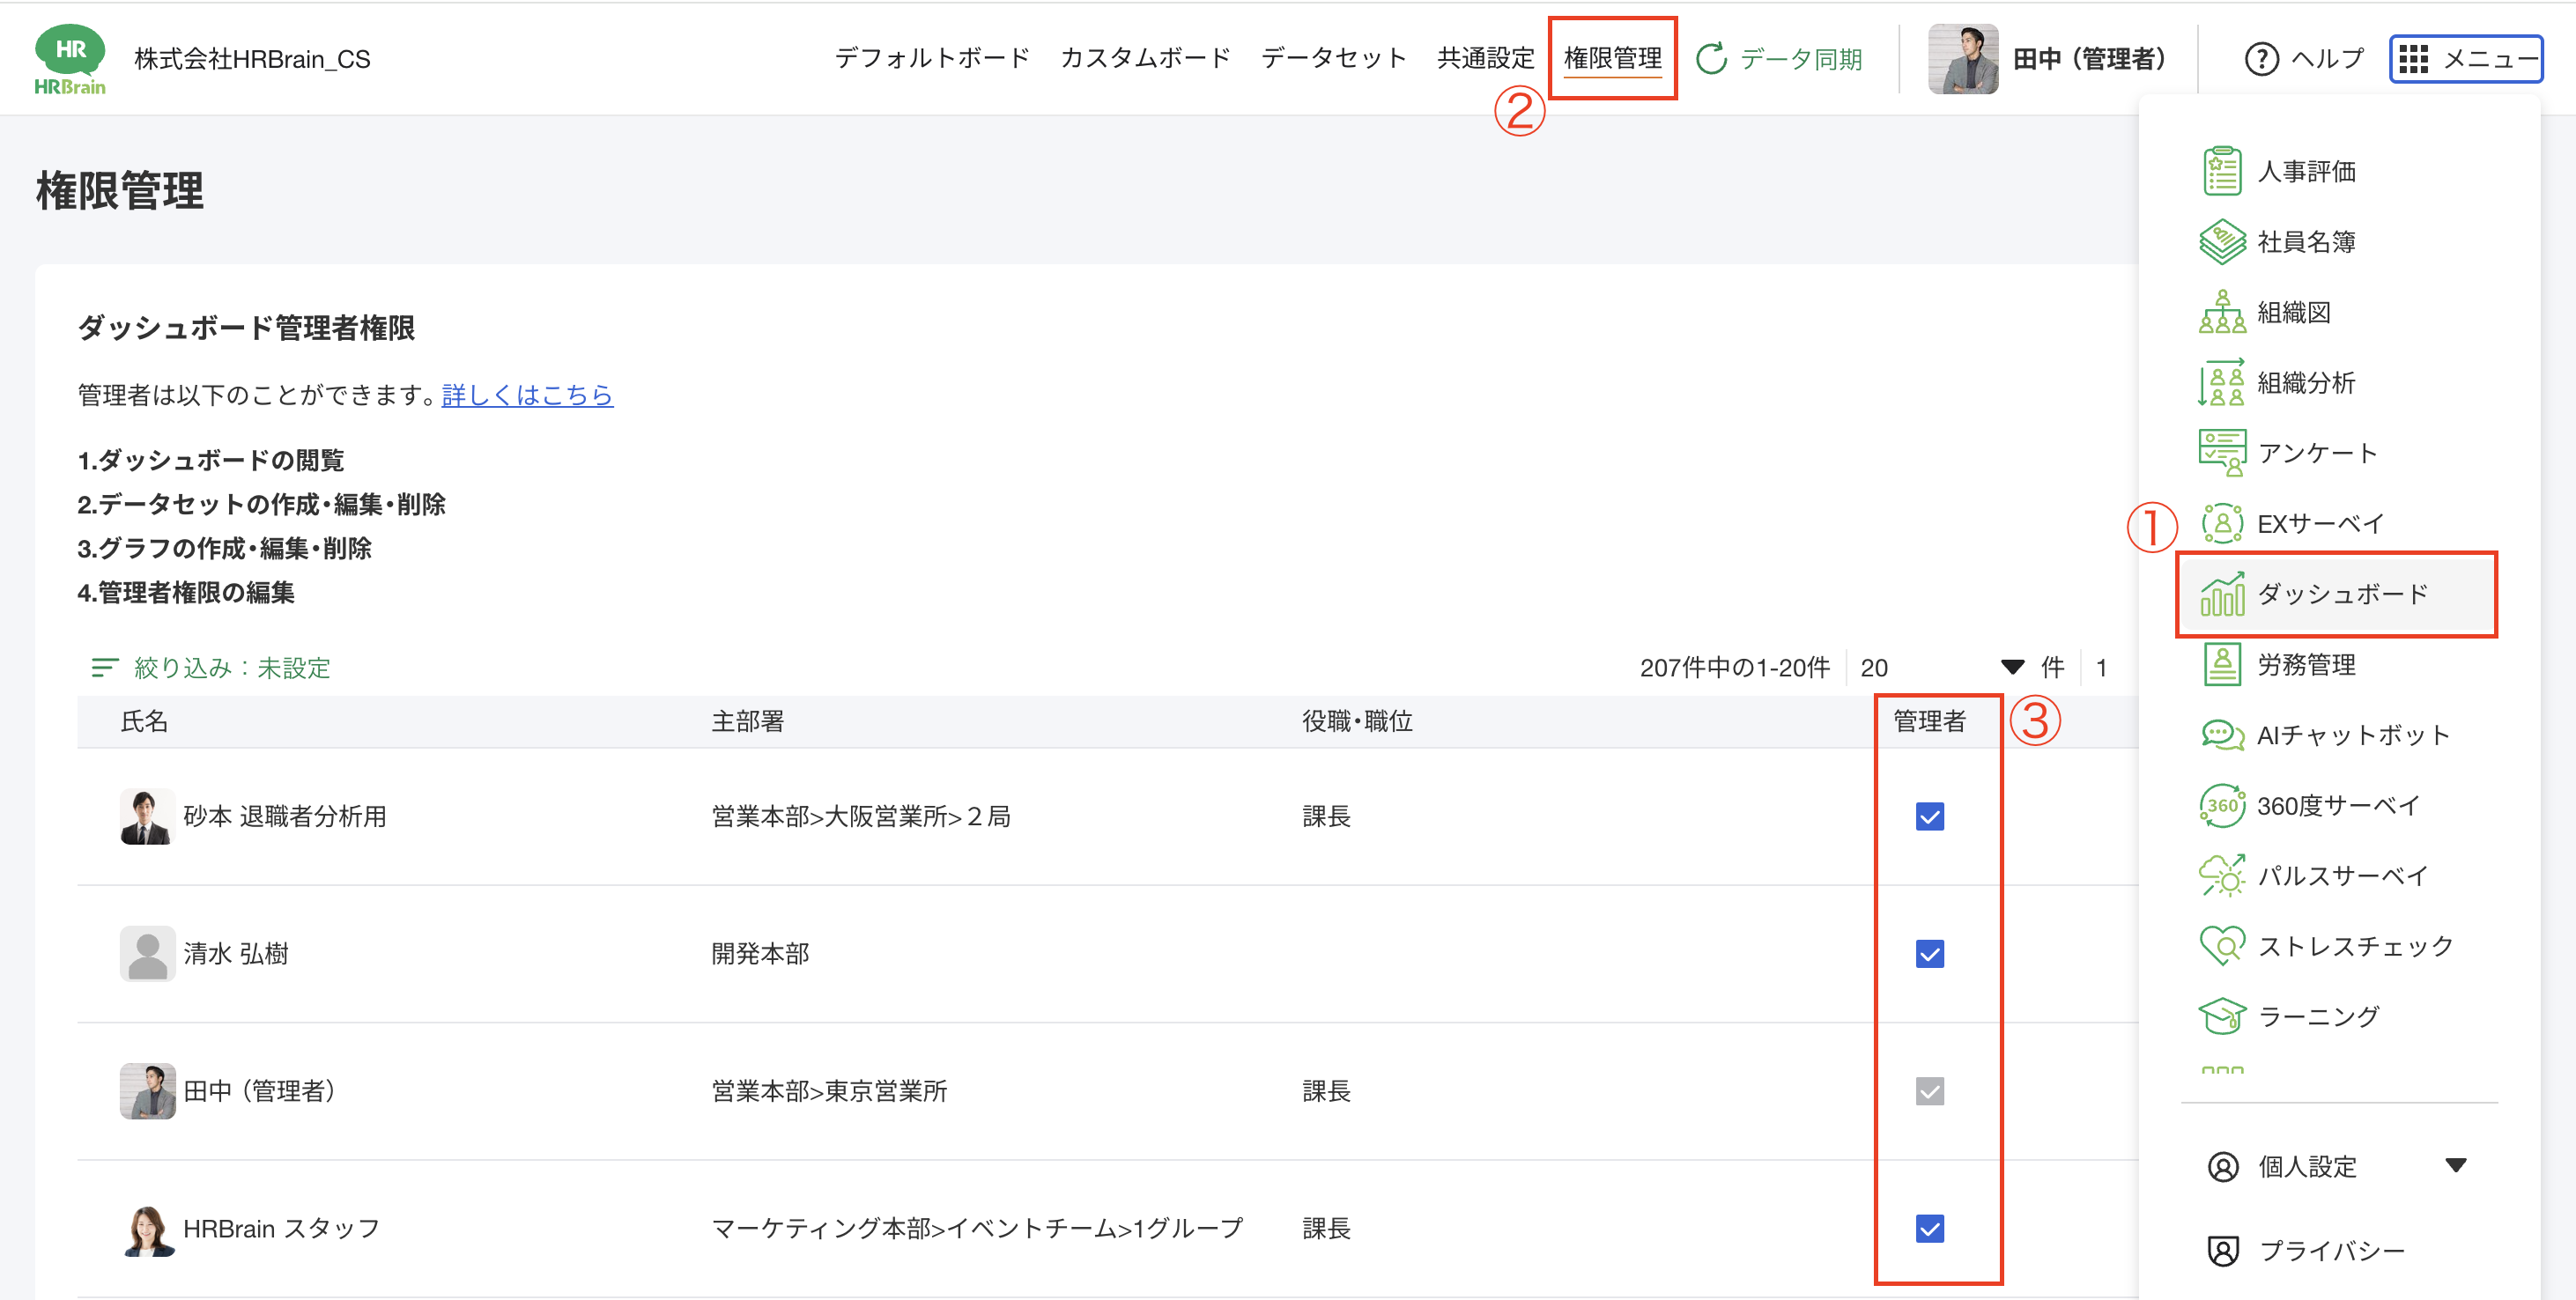The image size is (2576, 1300).
Task: Uncheck the 管理者 checkbox for 砂本 退職者分析用
Action: (x=1929, y=816)
